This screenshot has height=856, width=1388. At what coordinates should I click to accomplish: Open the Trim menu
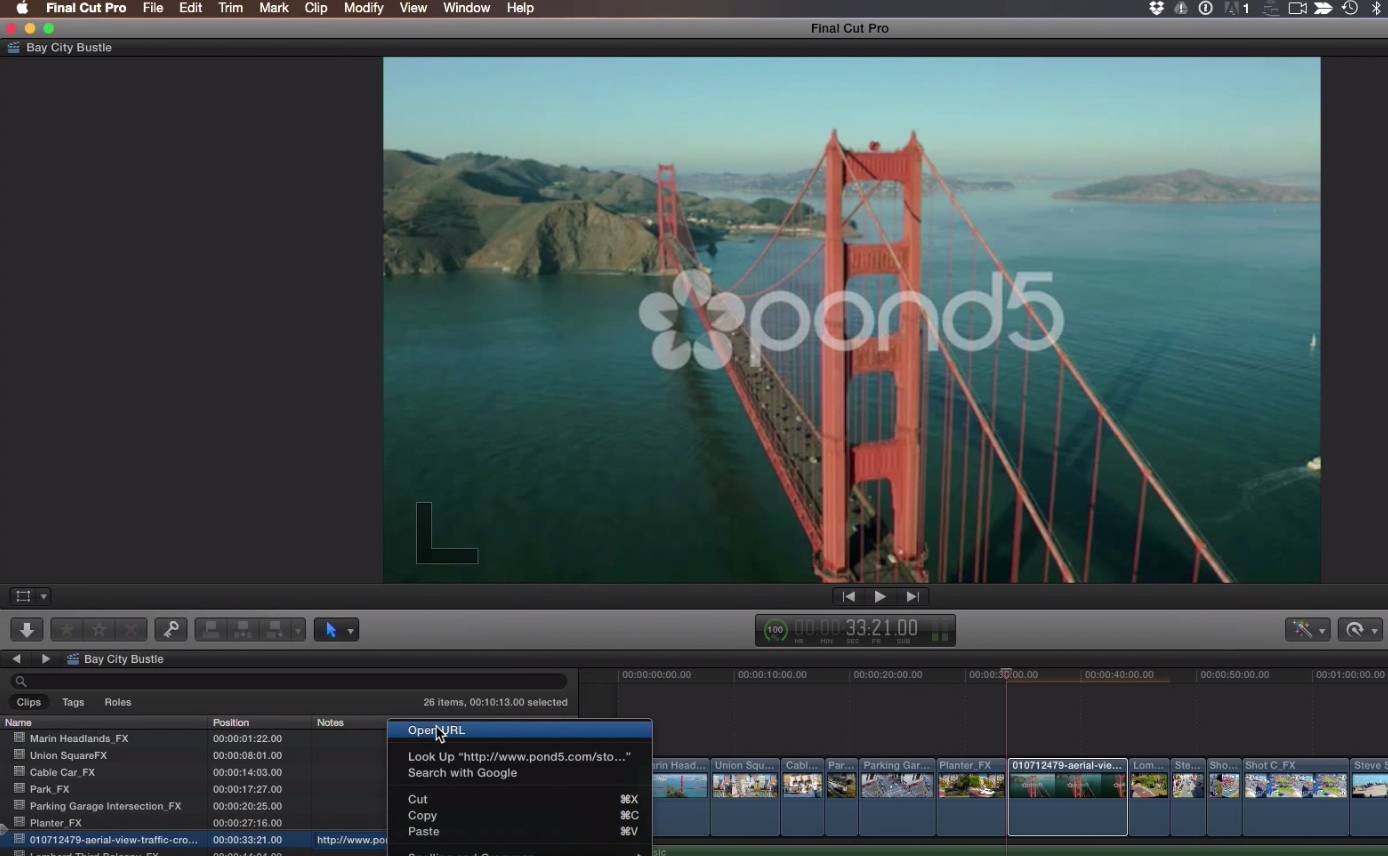[231, 8]
